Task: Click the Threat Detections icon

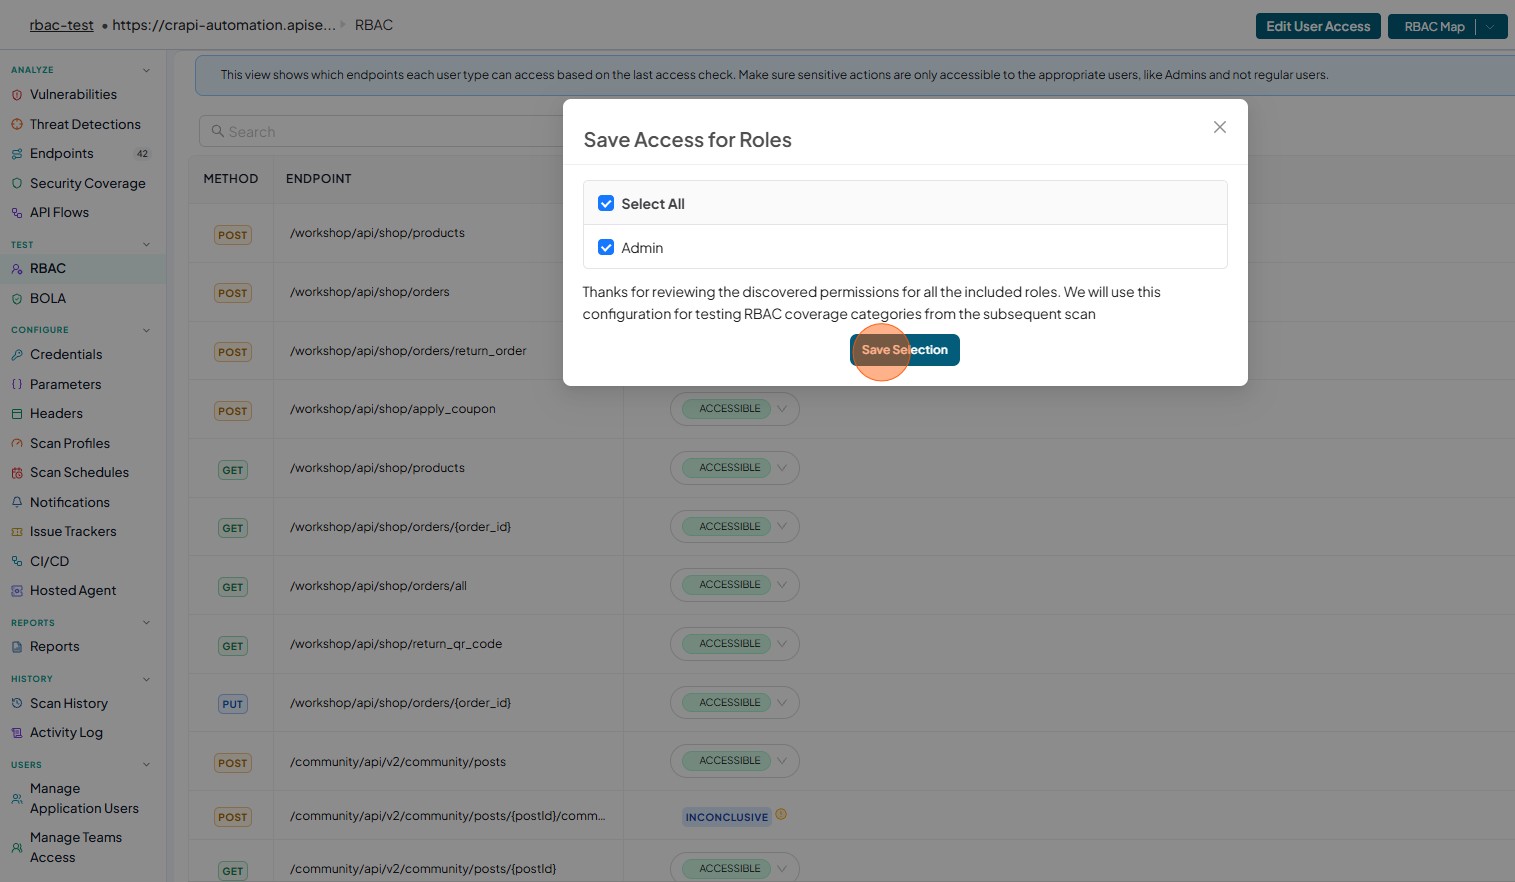Action: (x=17, y=125)
